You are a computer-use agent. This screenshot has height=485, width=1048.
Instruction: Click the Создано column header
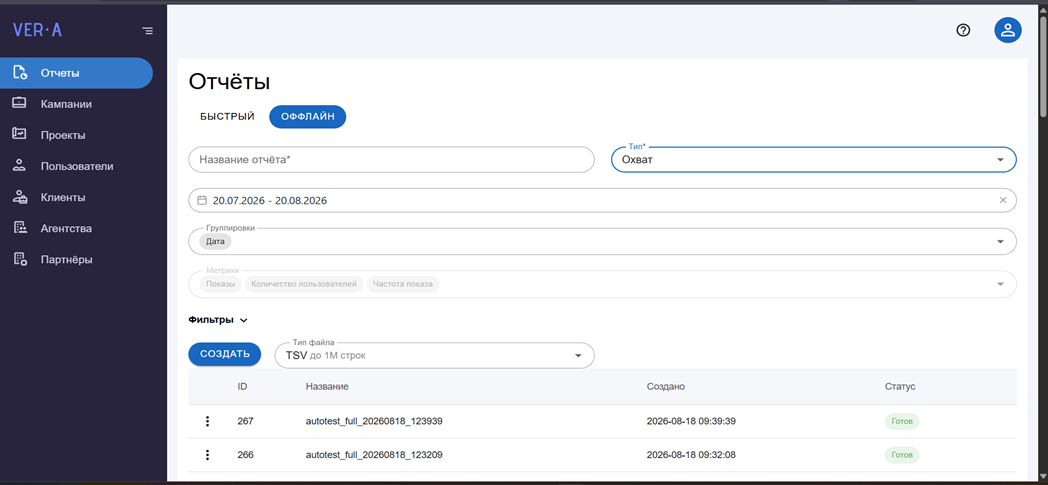pyautogui.click(x=666, y=387)
